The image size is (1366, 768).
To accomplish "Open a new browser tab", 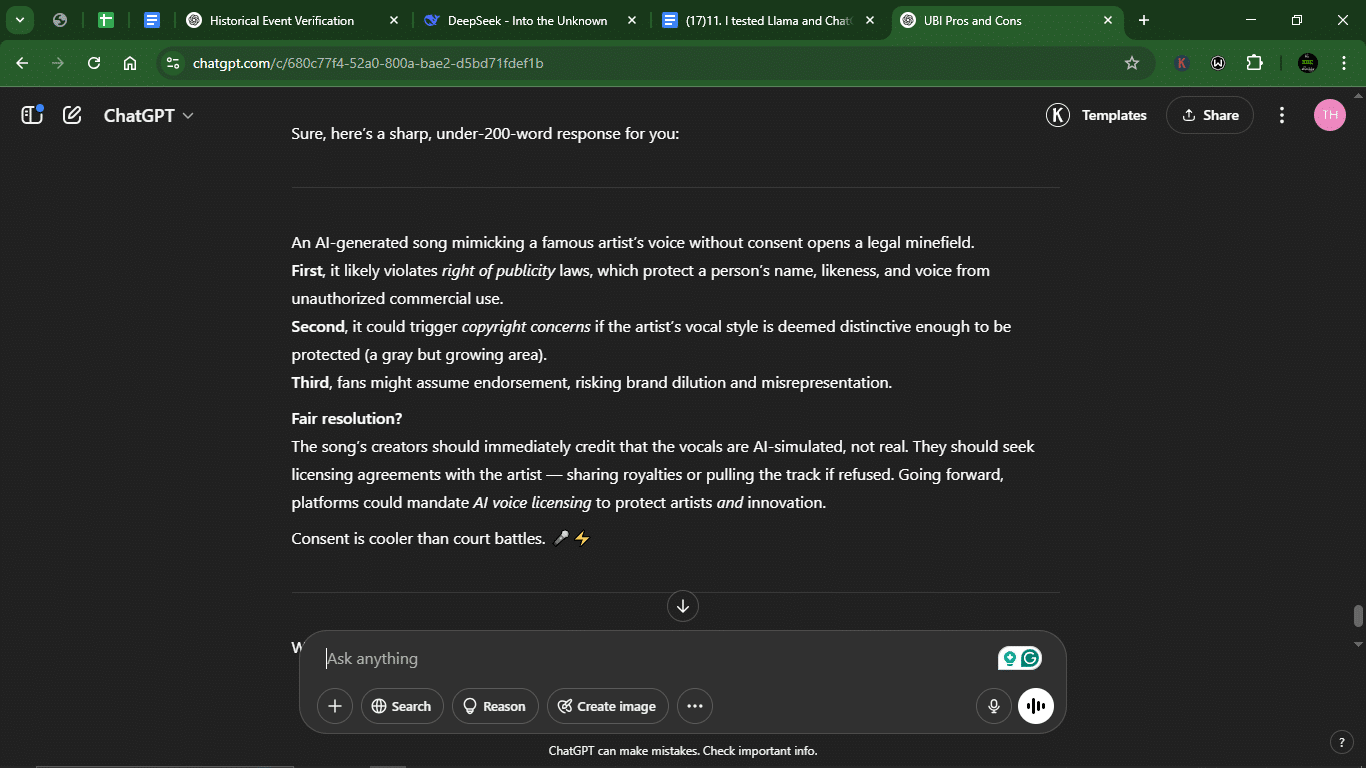I will 1144,20.
